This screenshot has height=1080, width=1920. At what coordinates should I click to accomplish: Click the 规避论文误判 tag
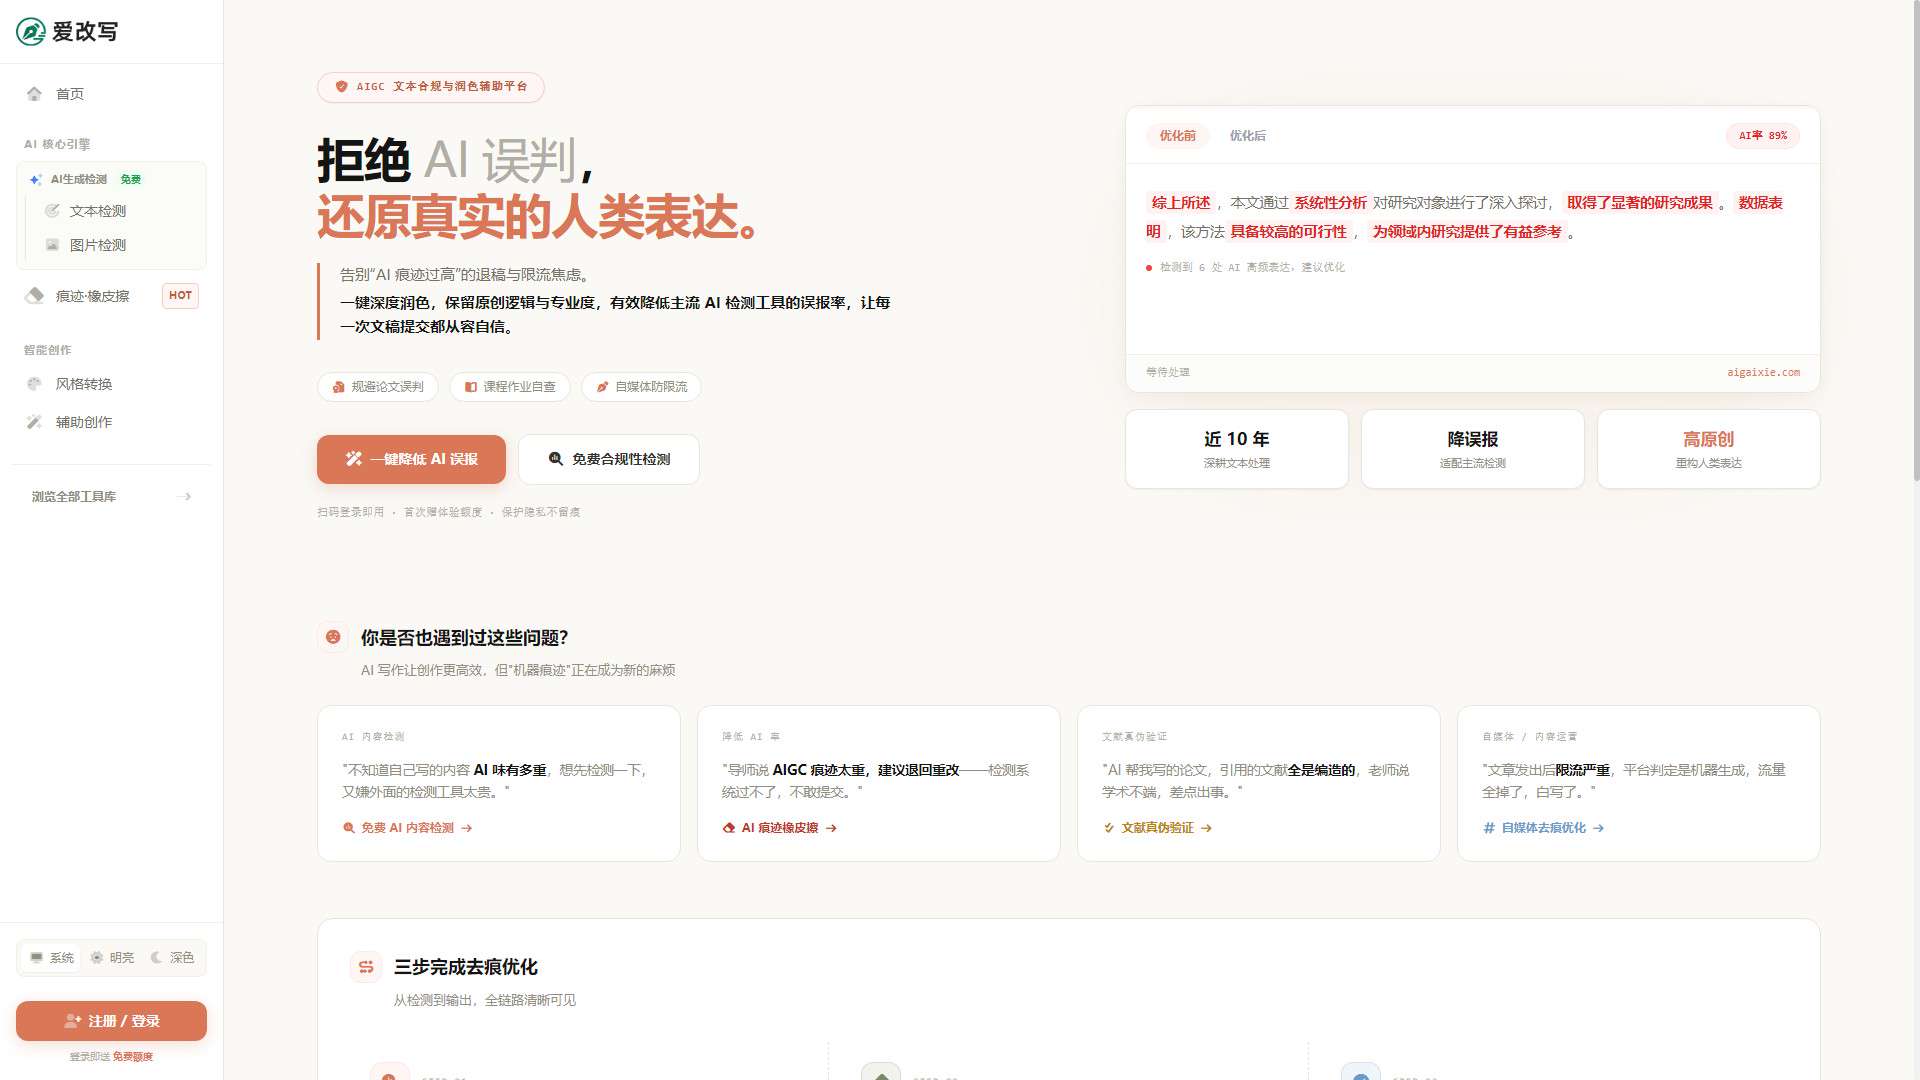coord(378,387)
